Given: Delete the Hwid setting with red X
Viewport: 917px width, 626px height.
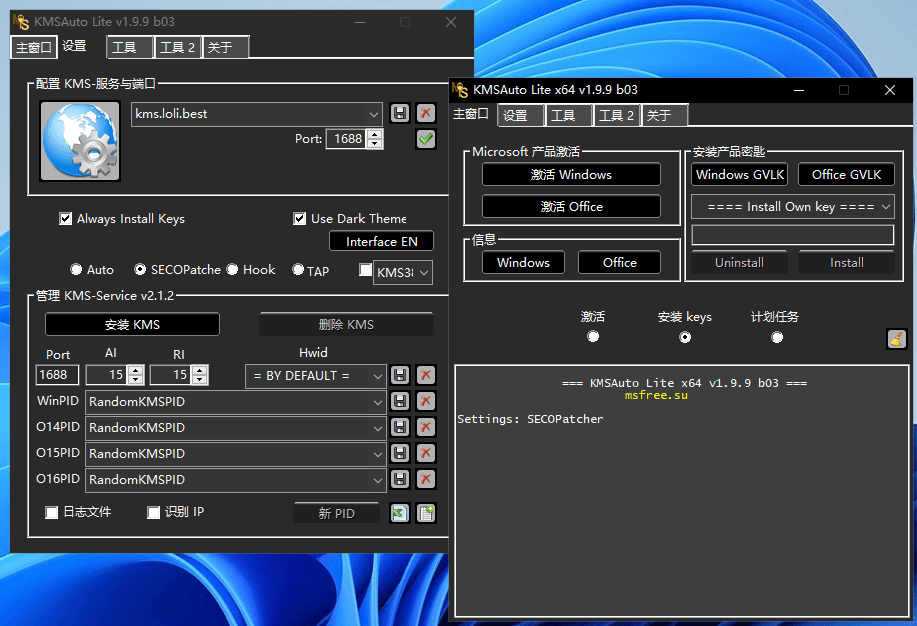Looking at the screenshot, I should point(426,375).
